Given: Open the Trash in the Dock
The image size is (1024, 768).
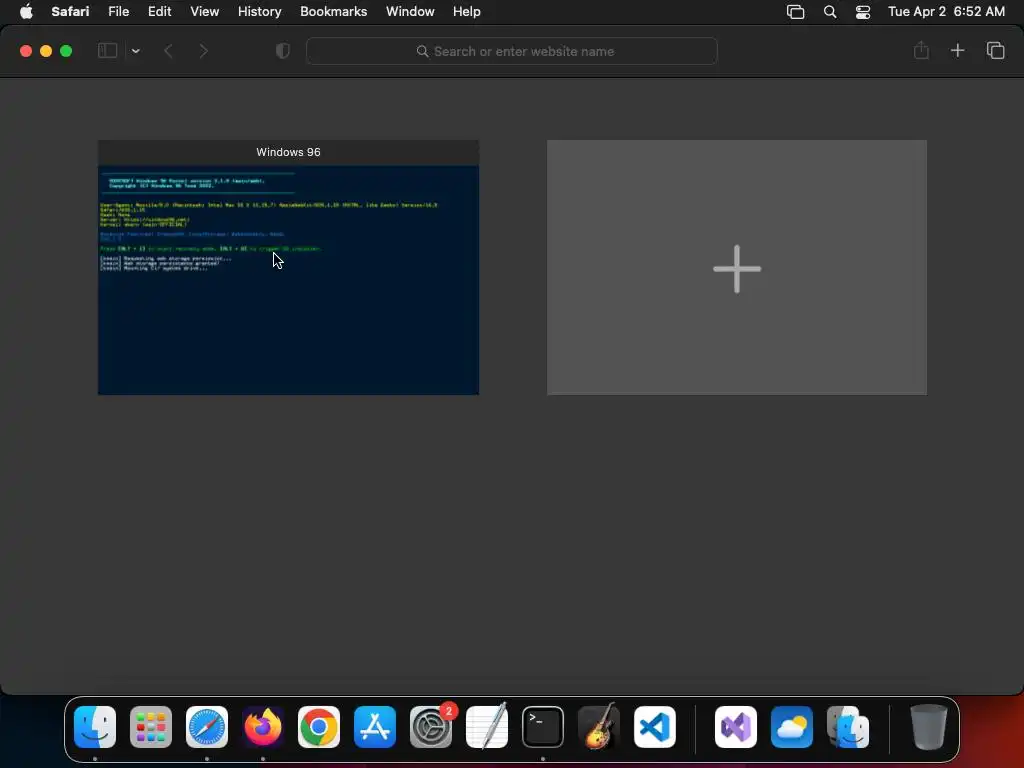Looking at the screenshot, I should click(x=929, y=726).
